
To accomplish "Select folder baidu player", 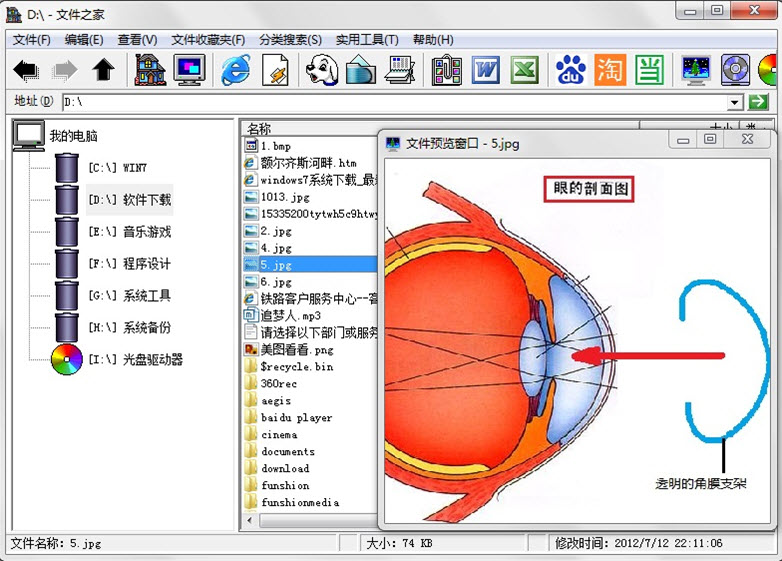I will tap(296, 417).
